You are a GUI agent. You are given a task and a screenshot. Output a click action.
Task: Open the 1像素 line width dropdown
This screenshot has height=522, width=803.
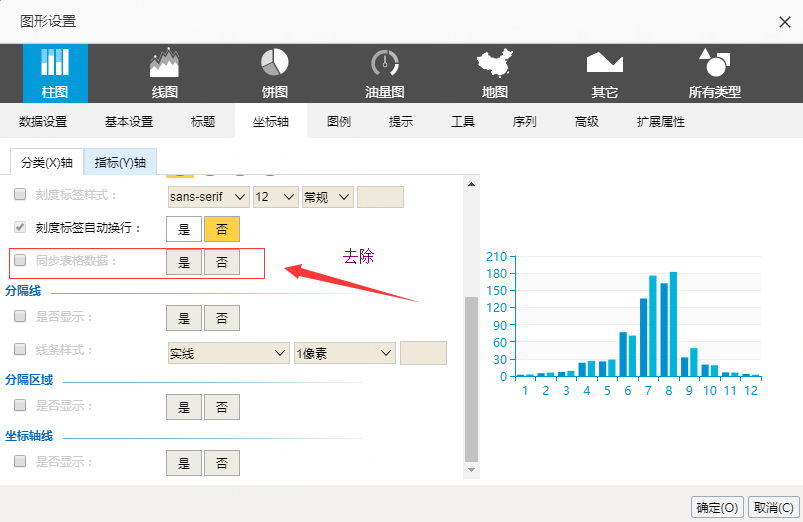coord(345,353)
